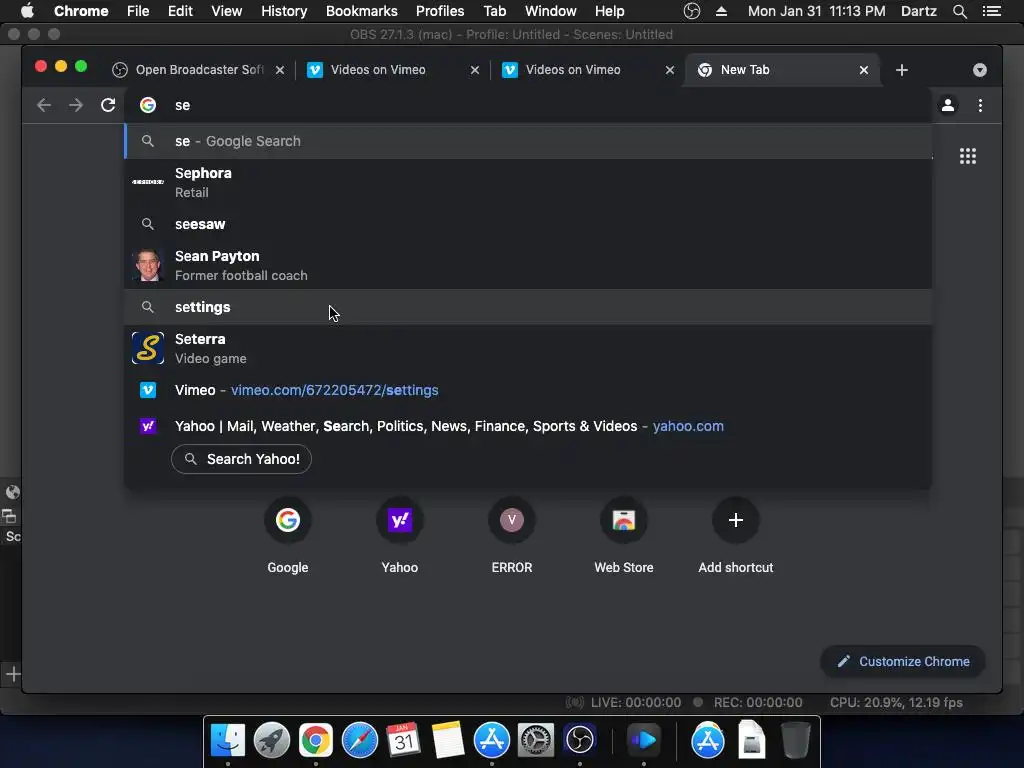This screenshot has height=768, width=1024.
Task: Go forward using the forward arrow
Action: 76,105
